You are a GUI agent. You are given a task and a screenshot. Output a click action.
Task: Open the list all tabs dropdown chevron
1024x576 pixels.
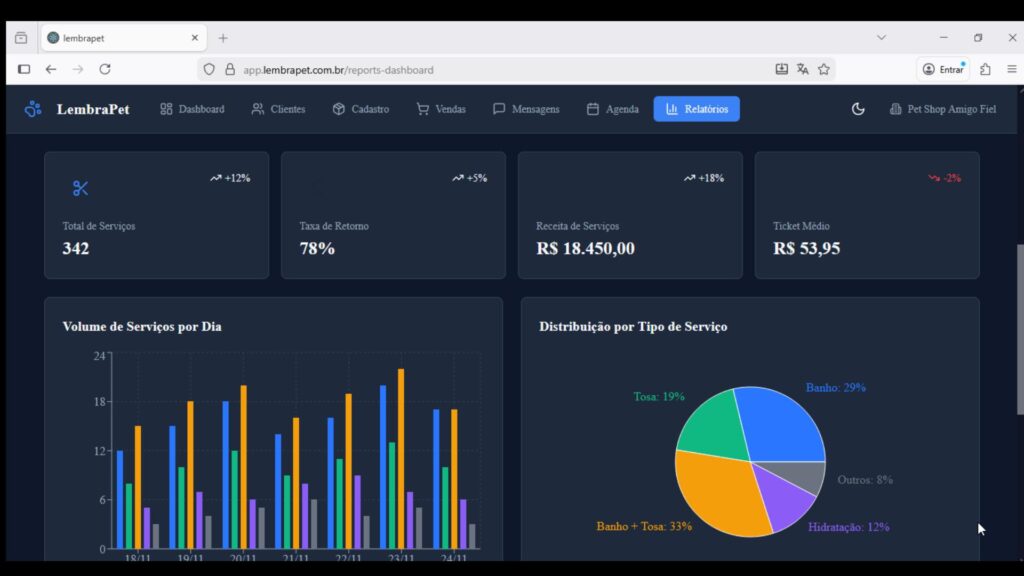pos(881,38)
